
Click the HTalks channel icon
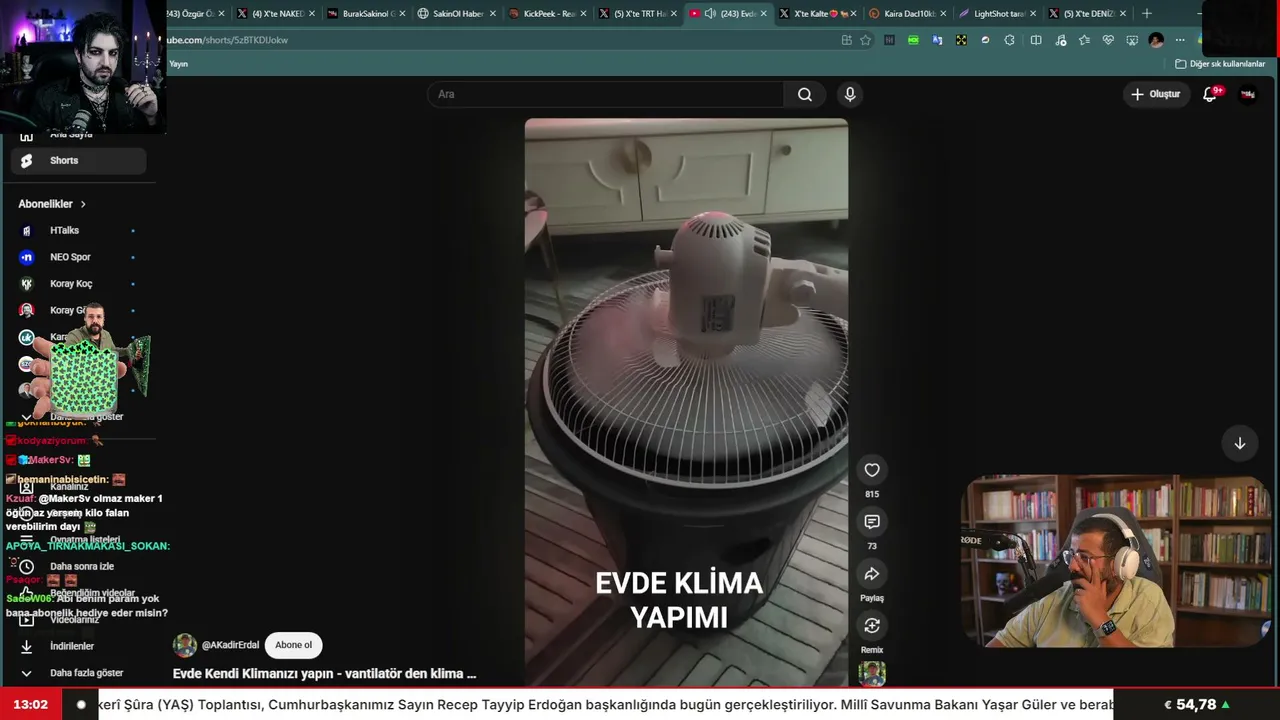(x=27, y=230)
